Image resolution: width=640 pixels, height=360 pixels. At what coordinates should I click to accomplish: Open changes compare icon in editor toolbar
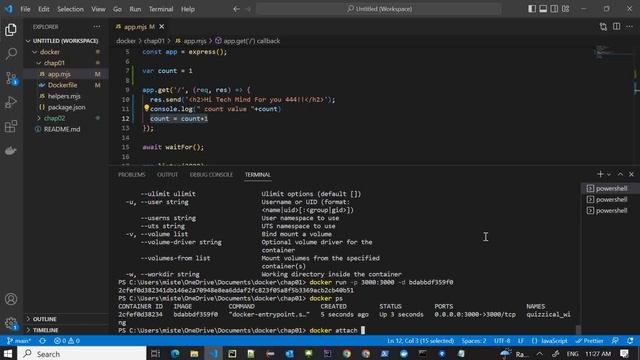[603, 27]
